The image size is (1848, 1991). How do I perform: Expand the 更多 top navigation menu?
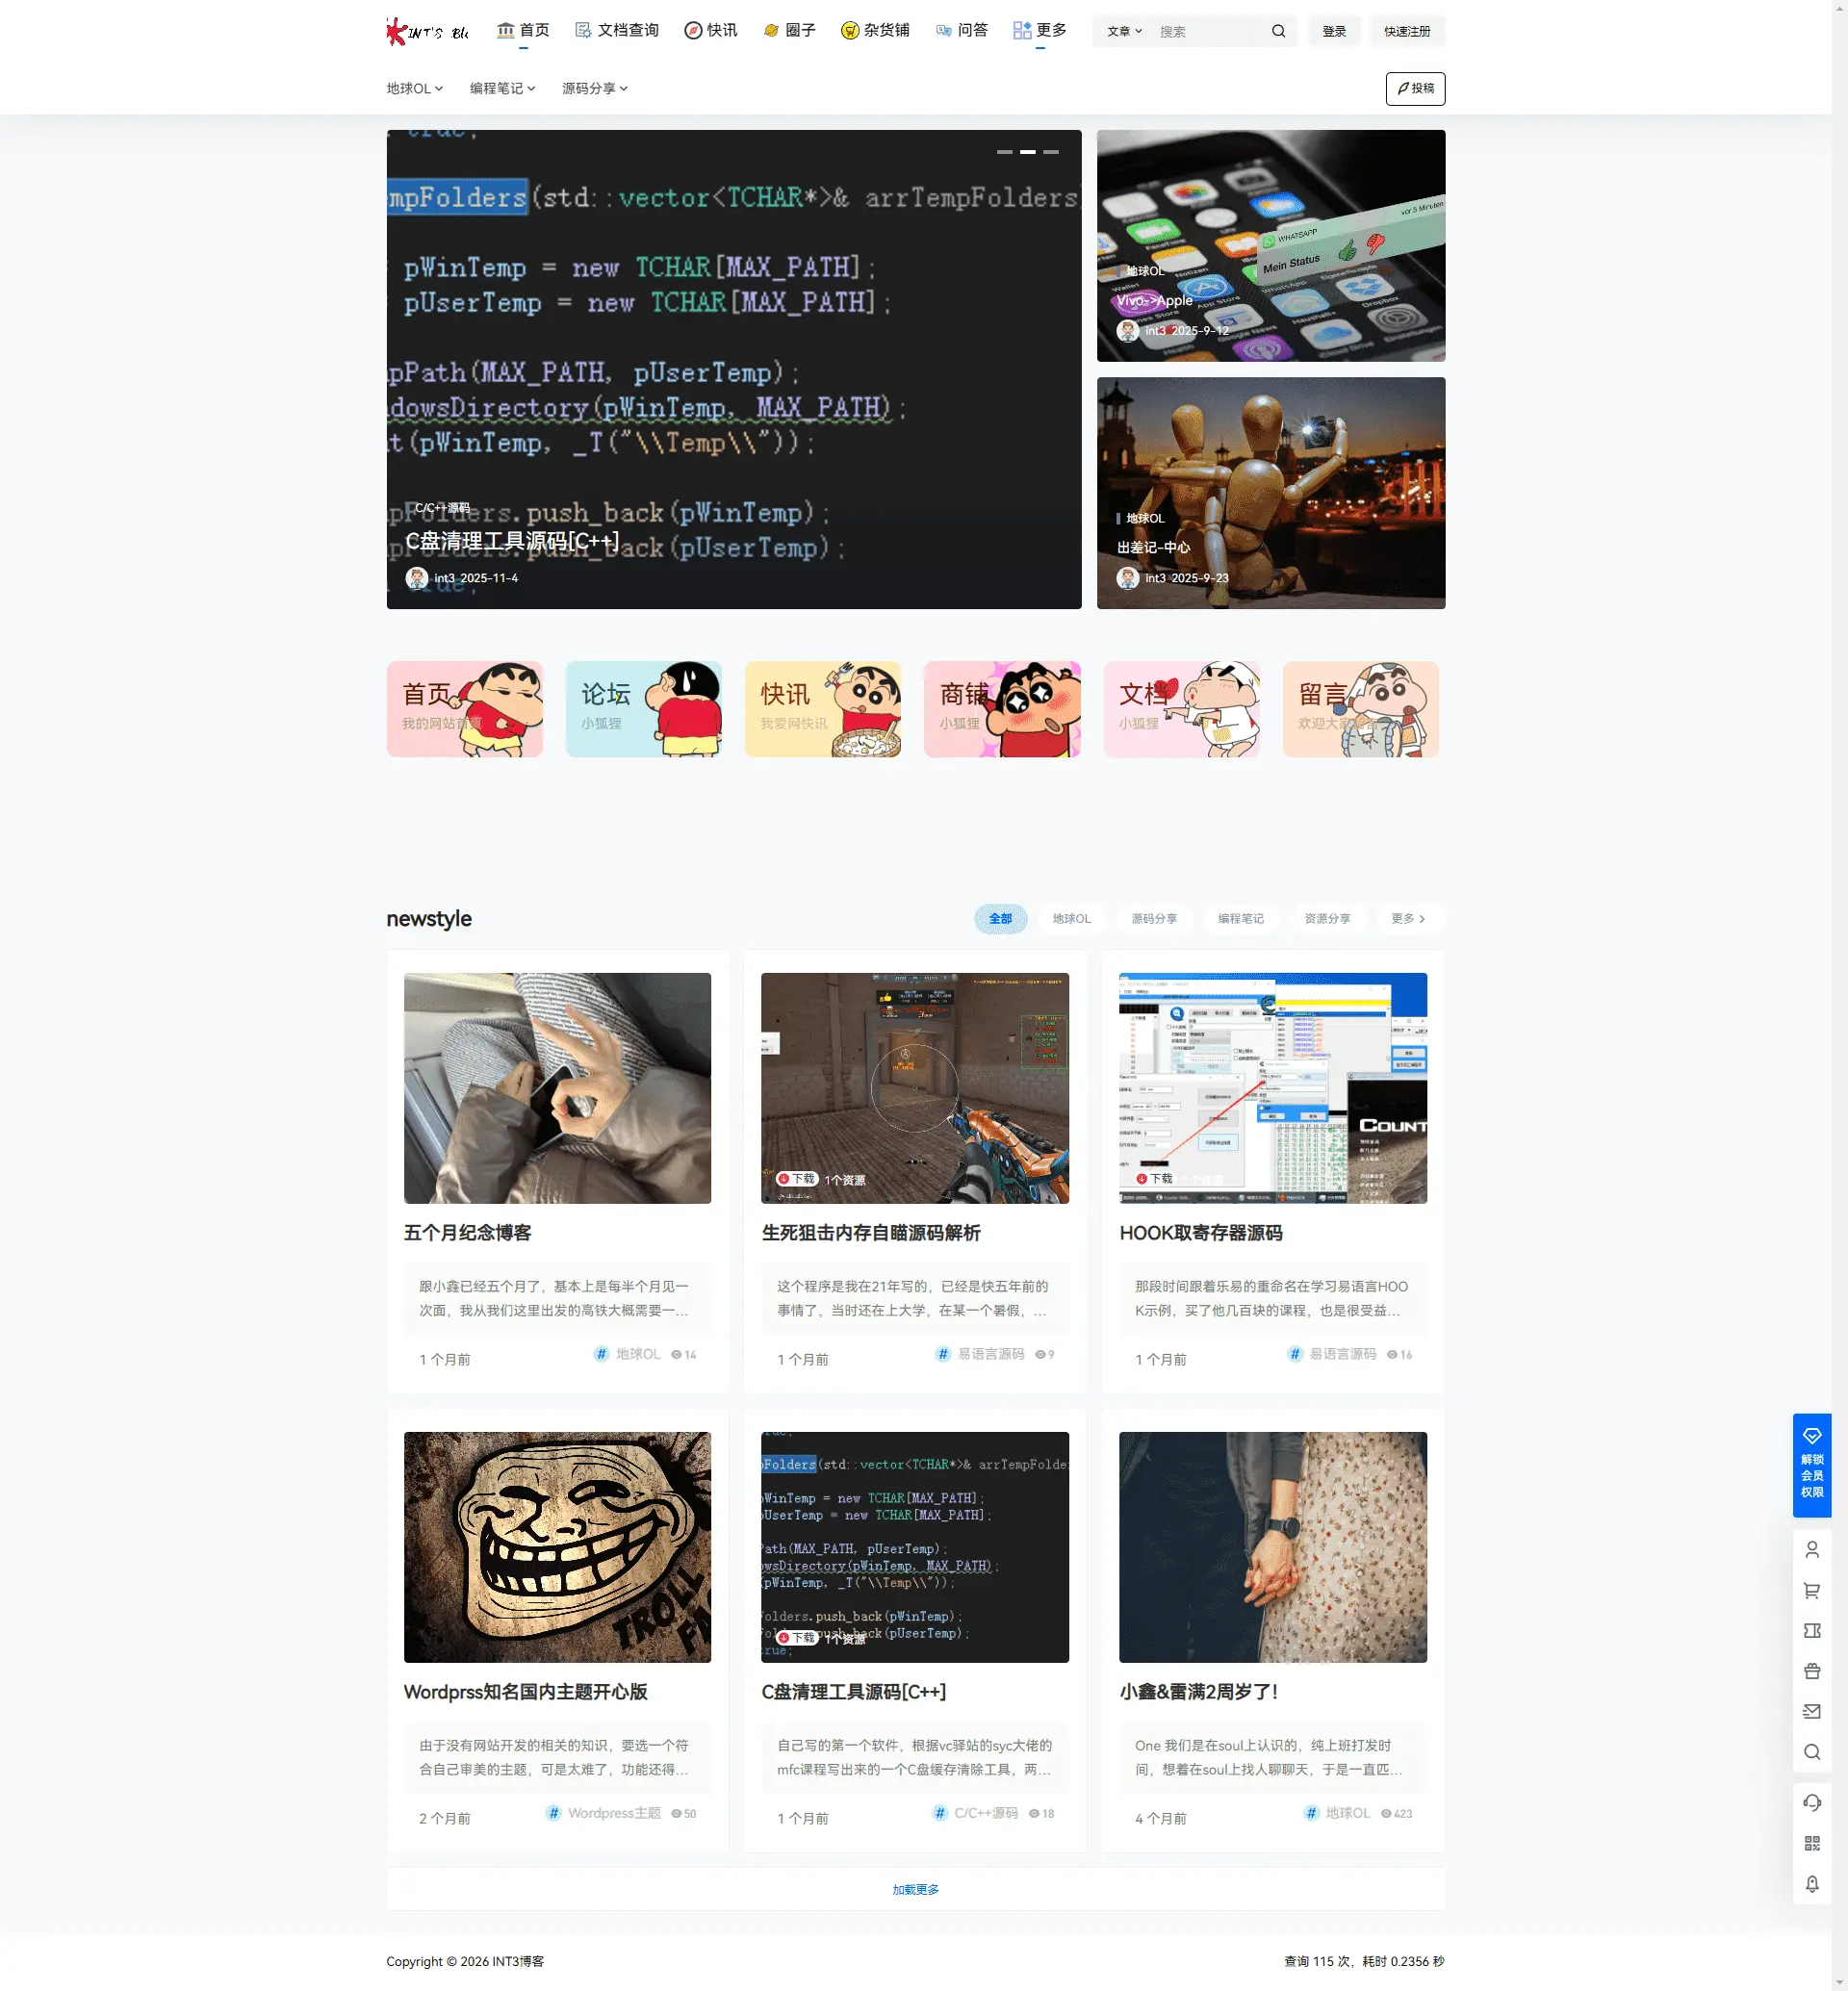click(x=1039, y=30)
